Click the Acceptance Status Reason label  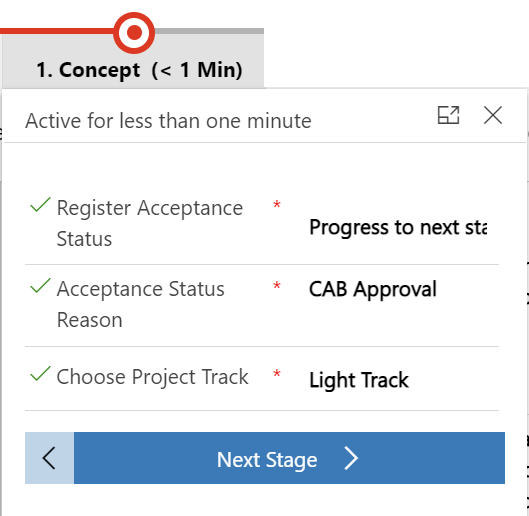(140, 304)
